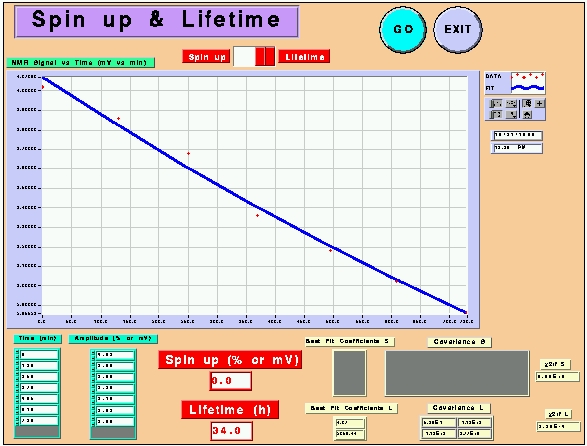Image resolution: width=587 pixels, height=446 pixels.
Task: Click the DATA plot legend sample
Action: (528, 76)
